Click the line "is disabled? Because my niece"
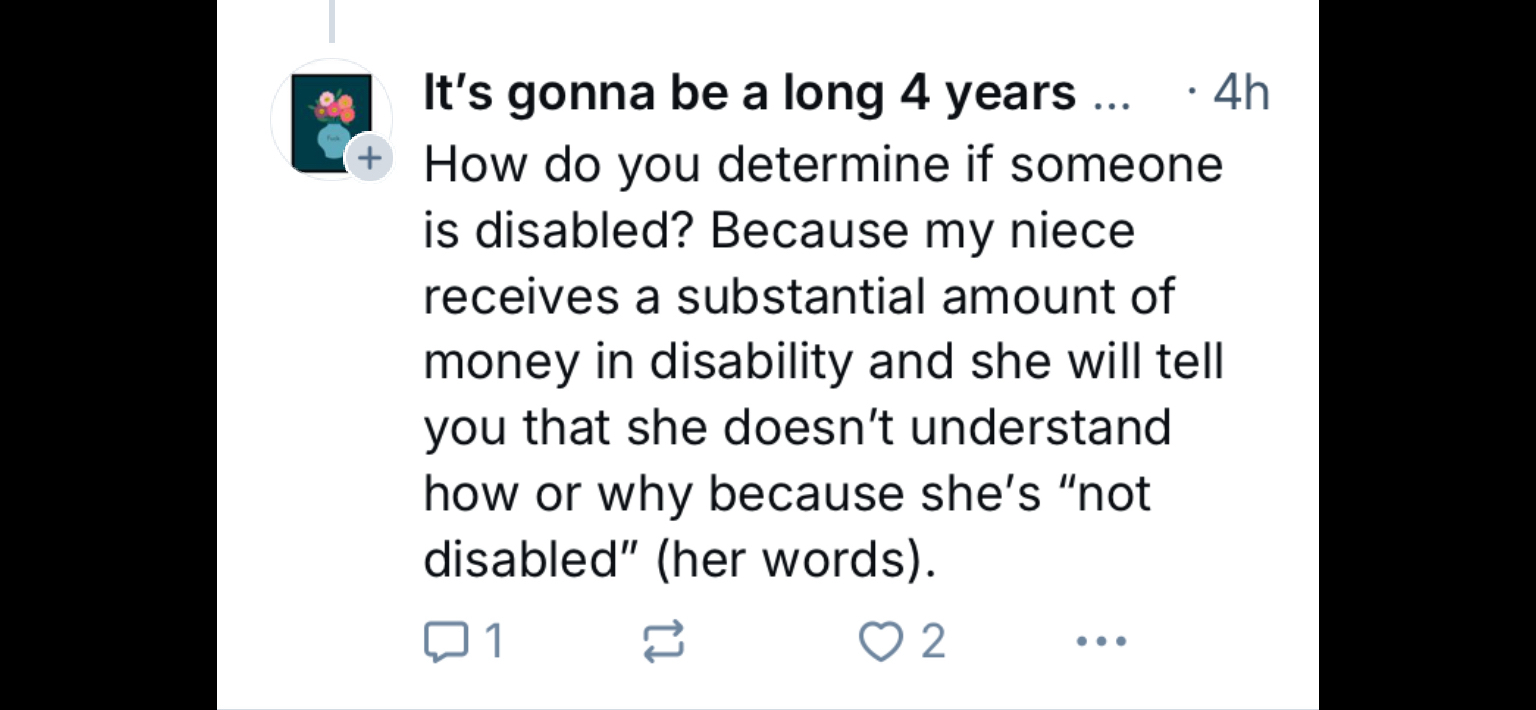 pos(778,230)
